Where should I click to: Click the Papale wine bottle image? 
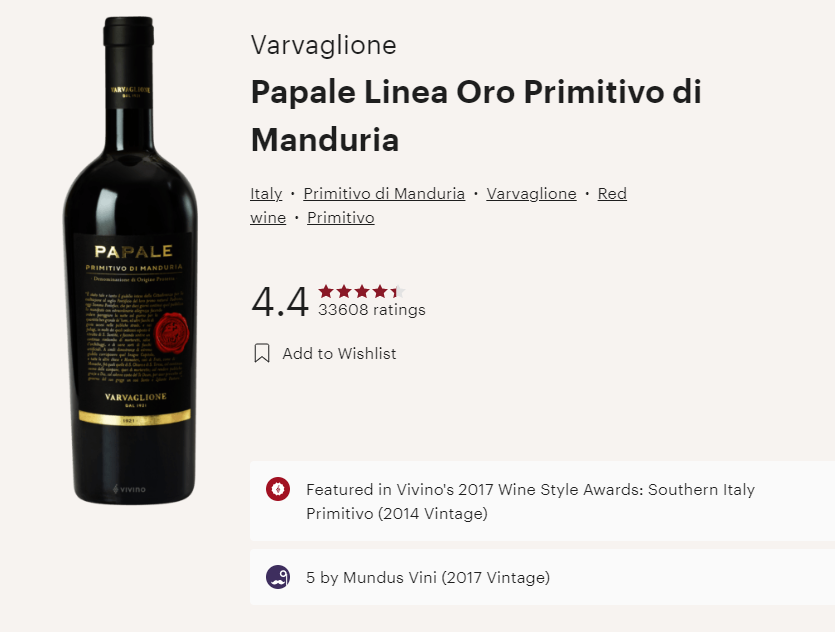click(x=130, y=260)
